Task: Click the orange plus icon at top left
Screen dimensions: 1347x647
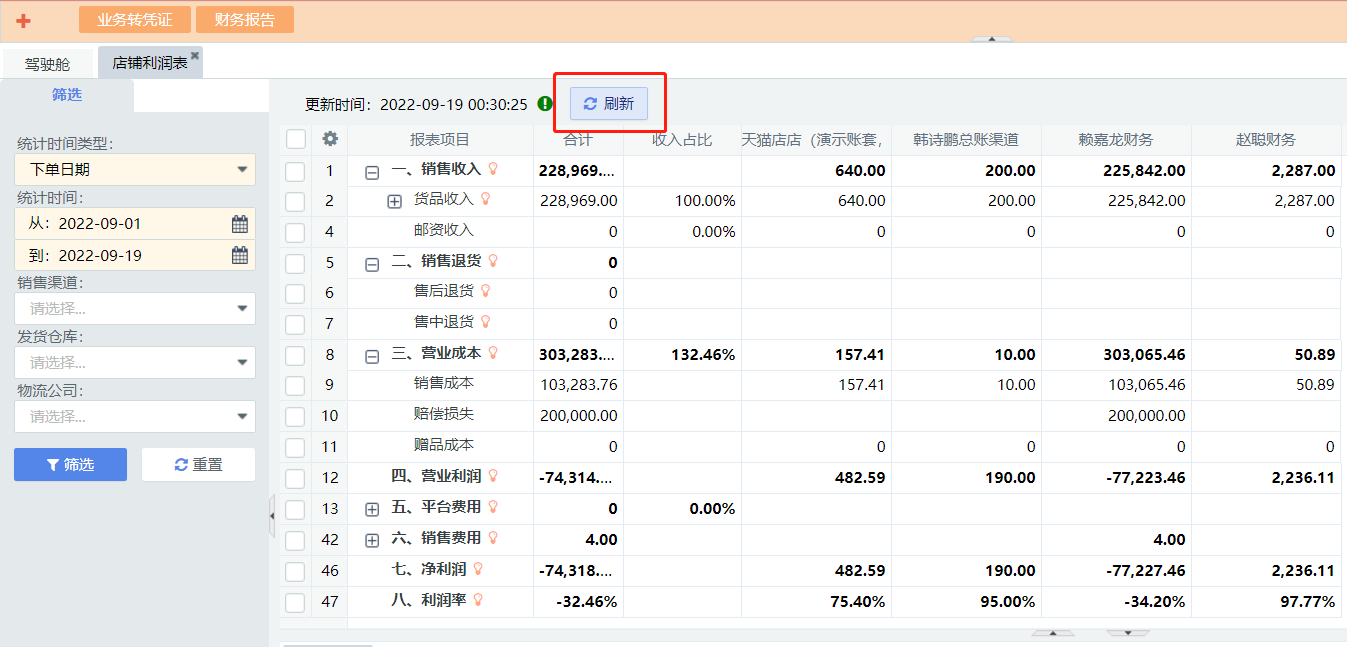Action: click(23, 20)
